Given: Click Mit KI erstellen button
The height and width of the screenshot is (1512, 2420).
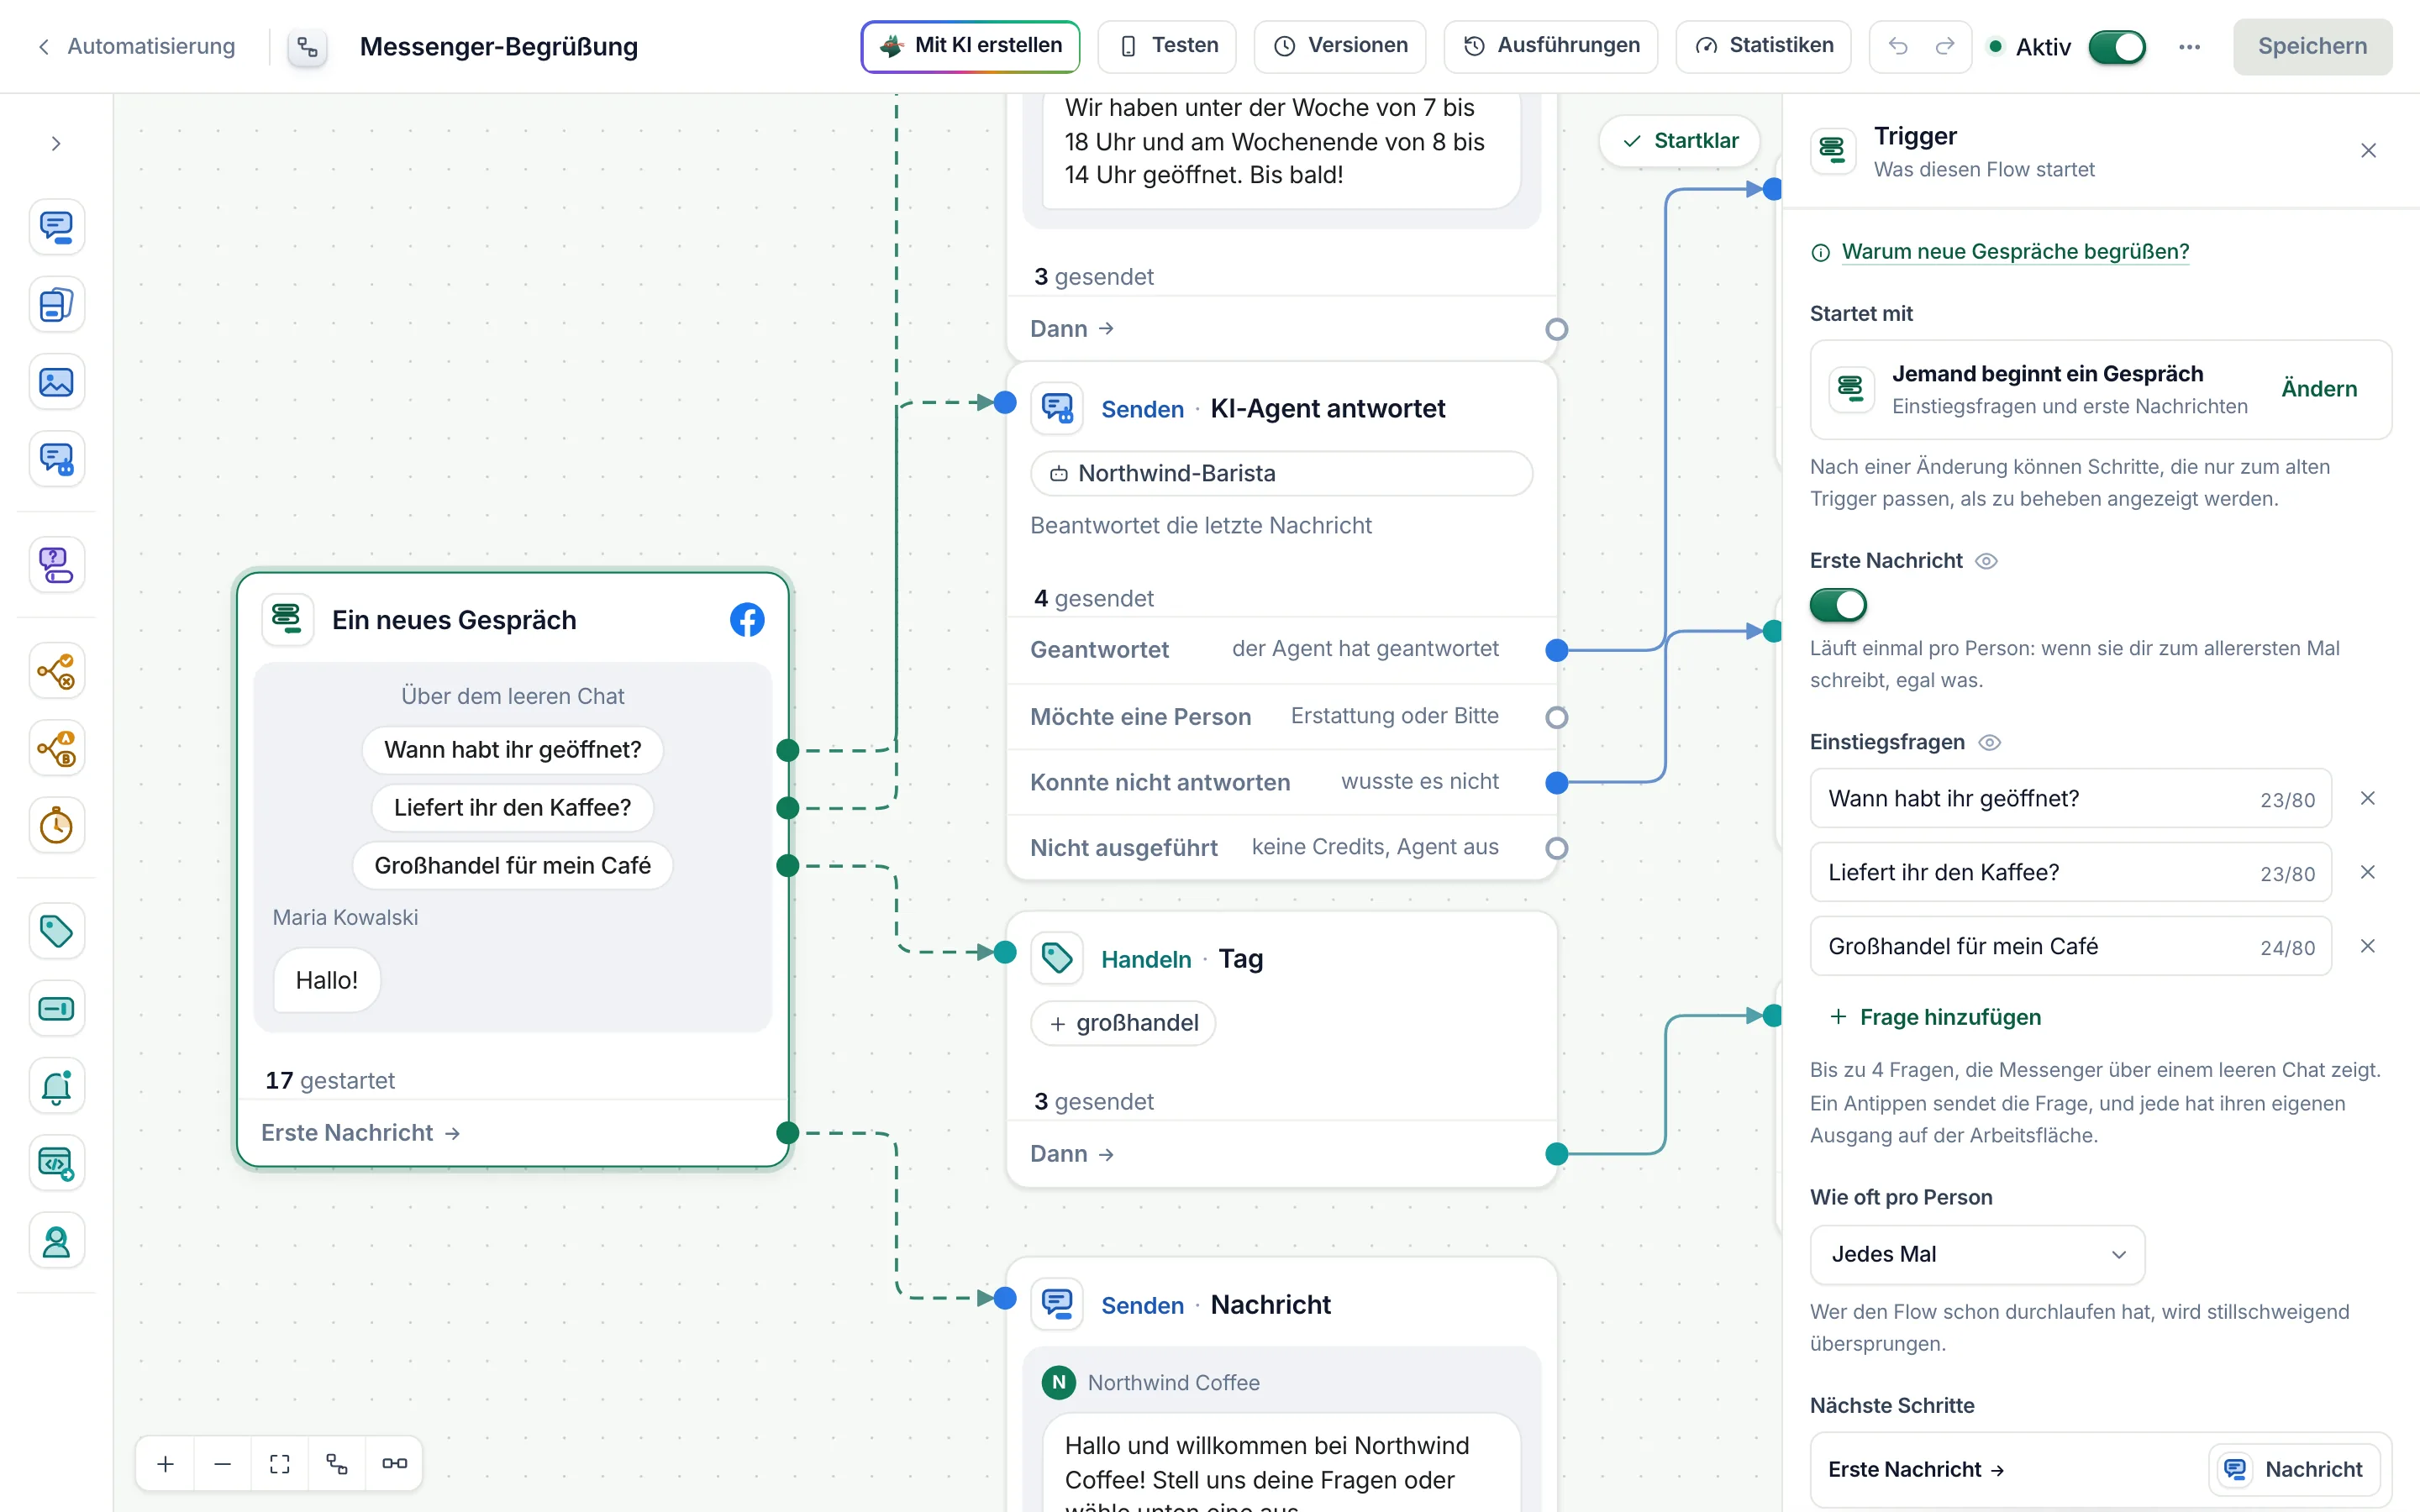Looking at the screenshot, I should pyautogui.click(x=970, y=46).
